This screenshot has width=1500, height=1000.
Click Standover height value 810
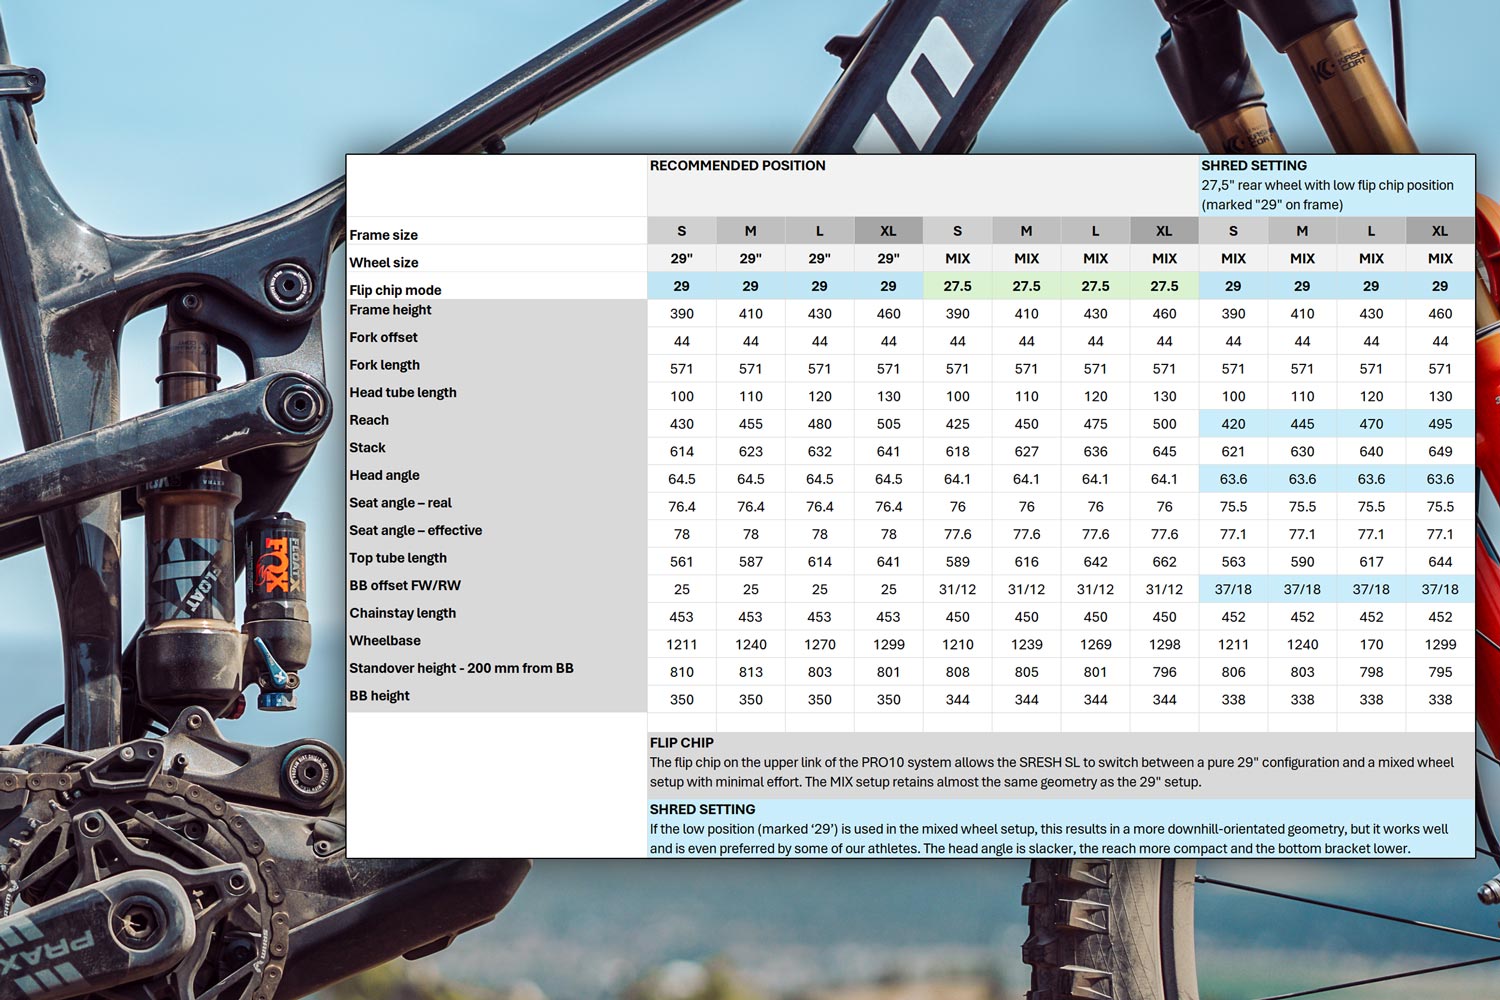click(x=682, y=673)
